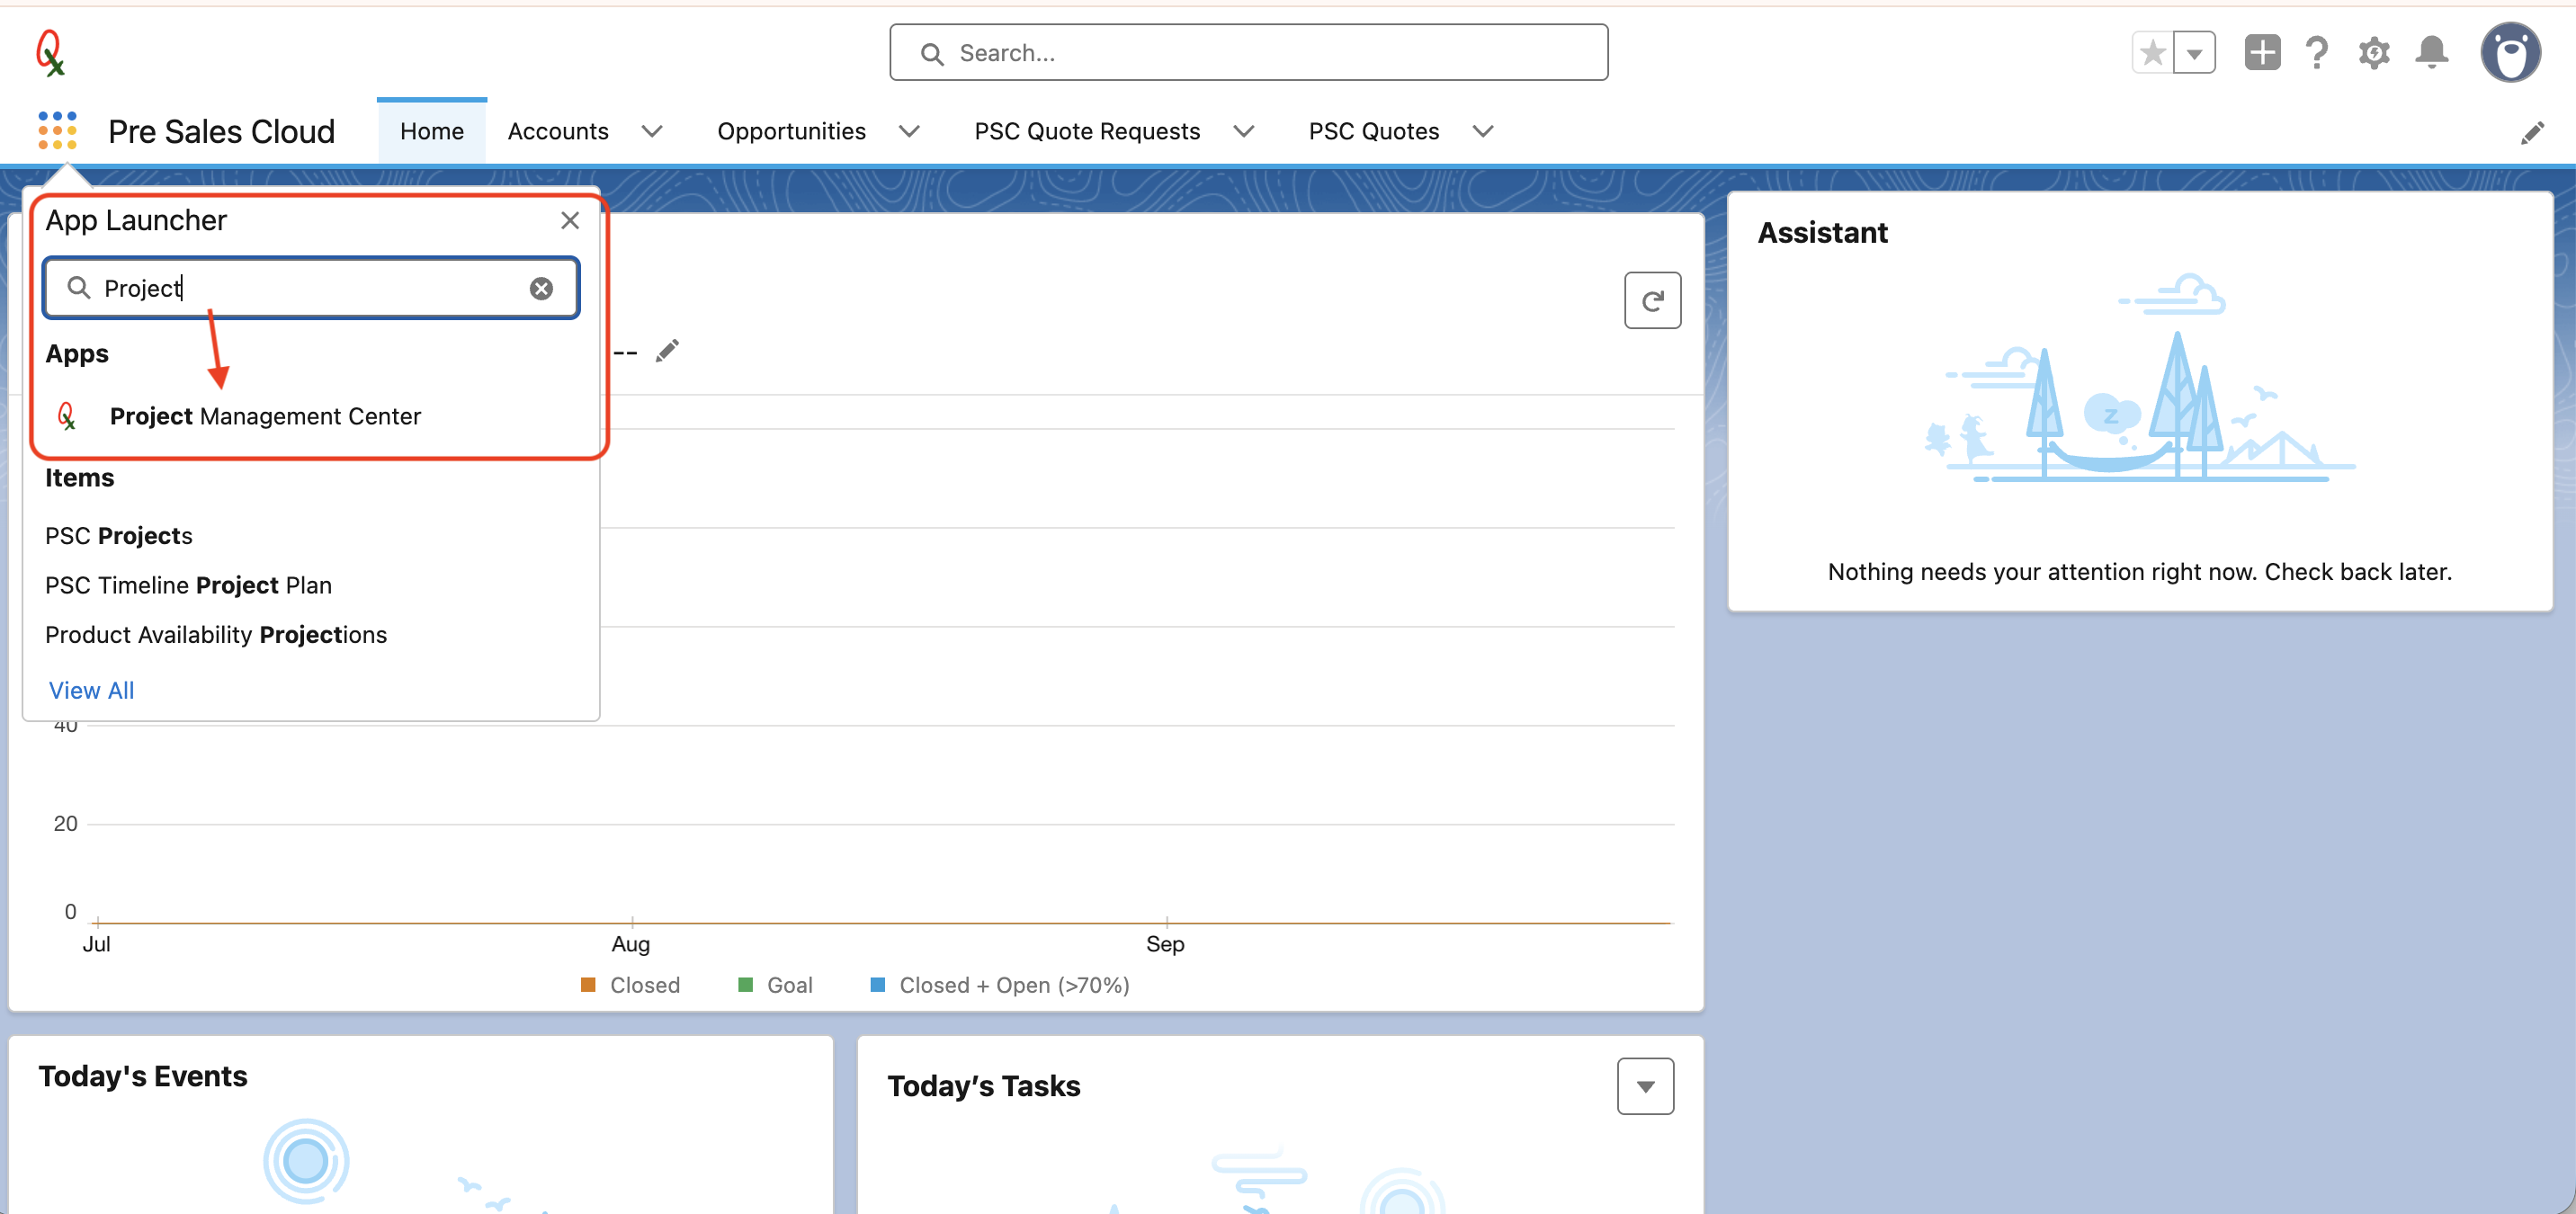This screenshot has height=1214, width=2576.
Task: Open the PSC Quote Requests tab
Action: point(1087,131)
